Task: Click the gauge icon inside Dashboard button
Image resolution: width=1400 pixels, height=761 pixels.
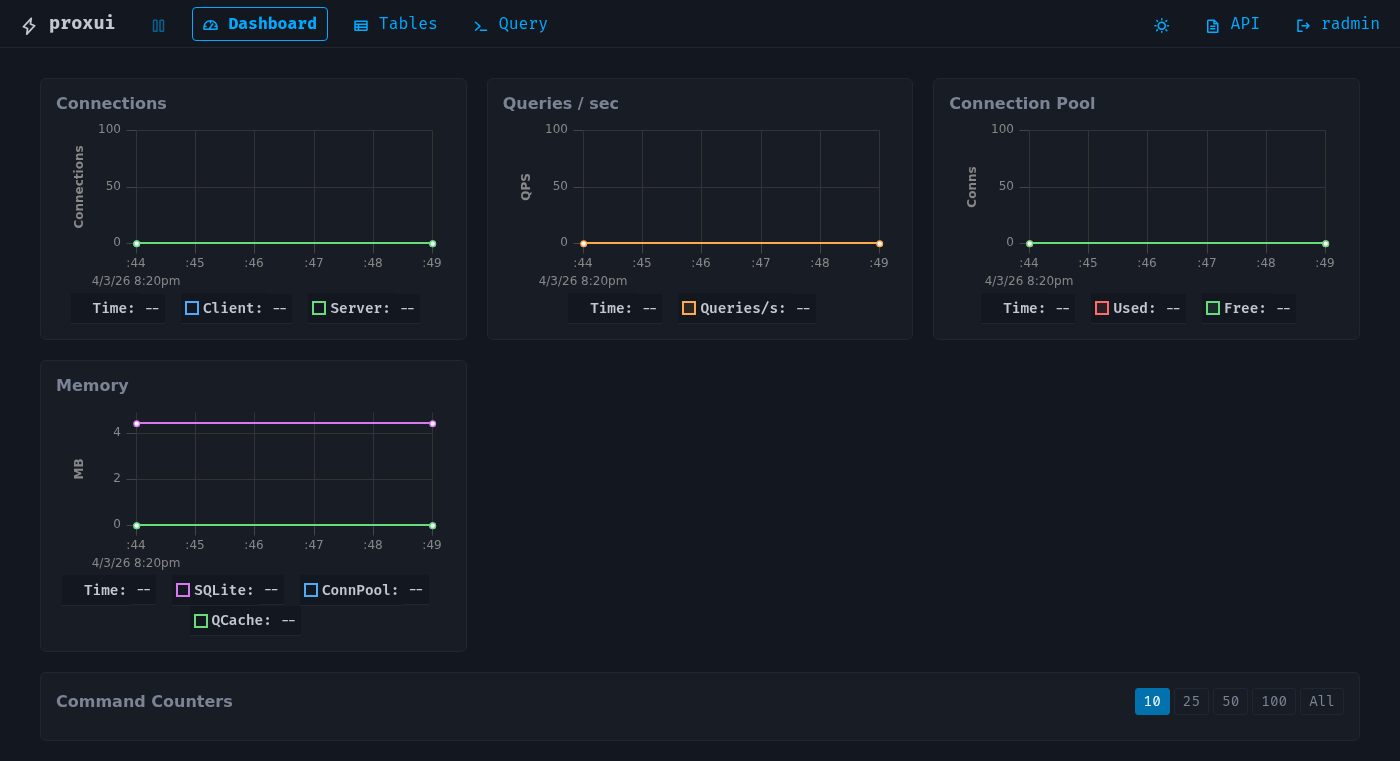Action: coord(212,24)
